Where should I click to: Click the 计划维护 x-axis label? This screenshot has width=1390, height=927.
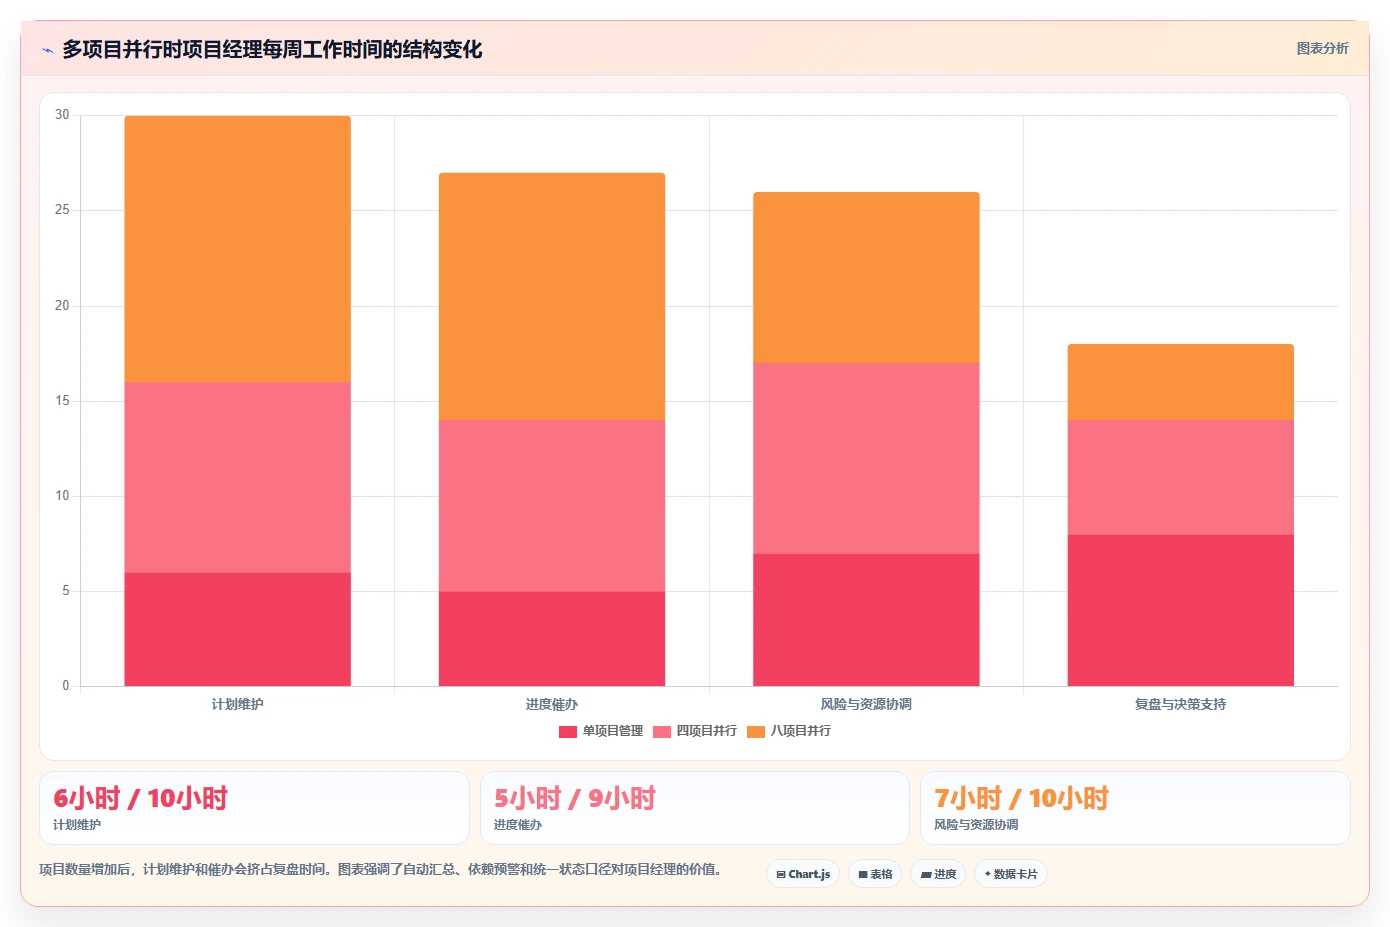coord(238,704)
